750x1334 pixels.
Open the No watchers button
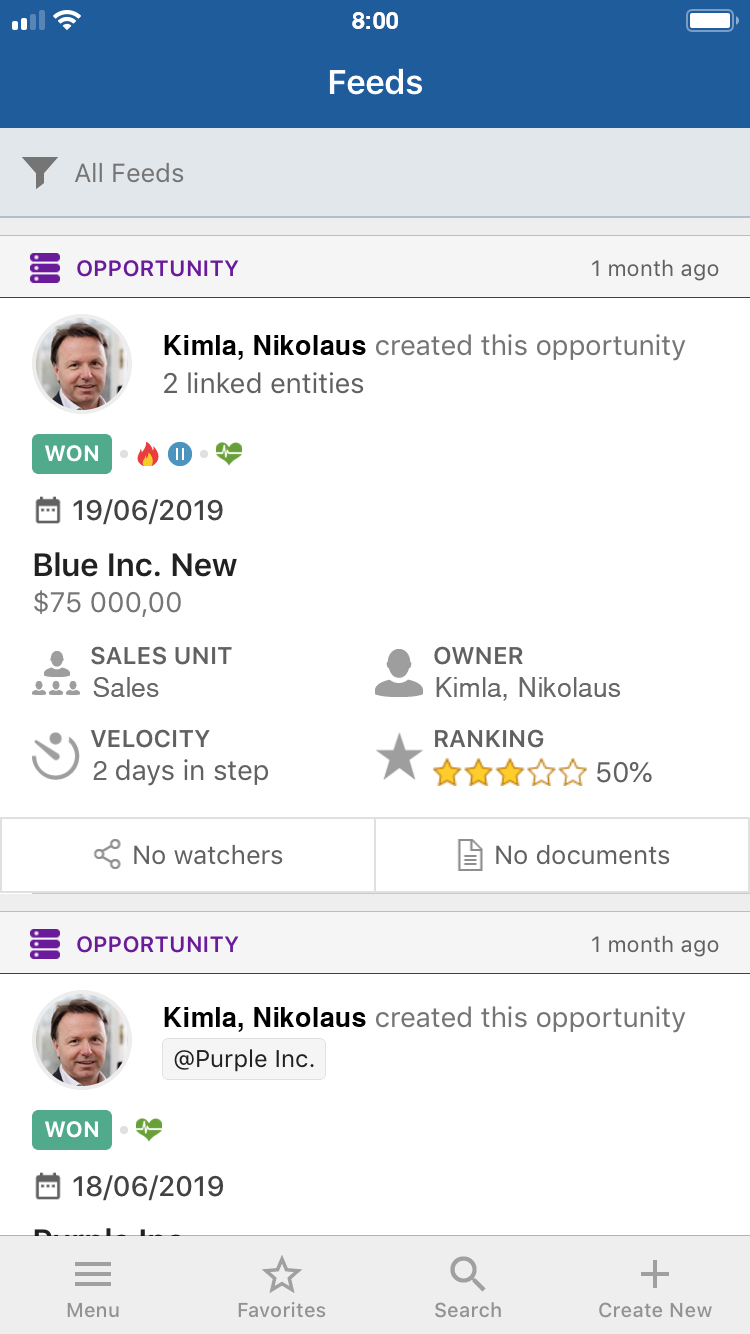[x=188, y=855]
